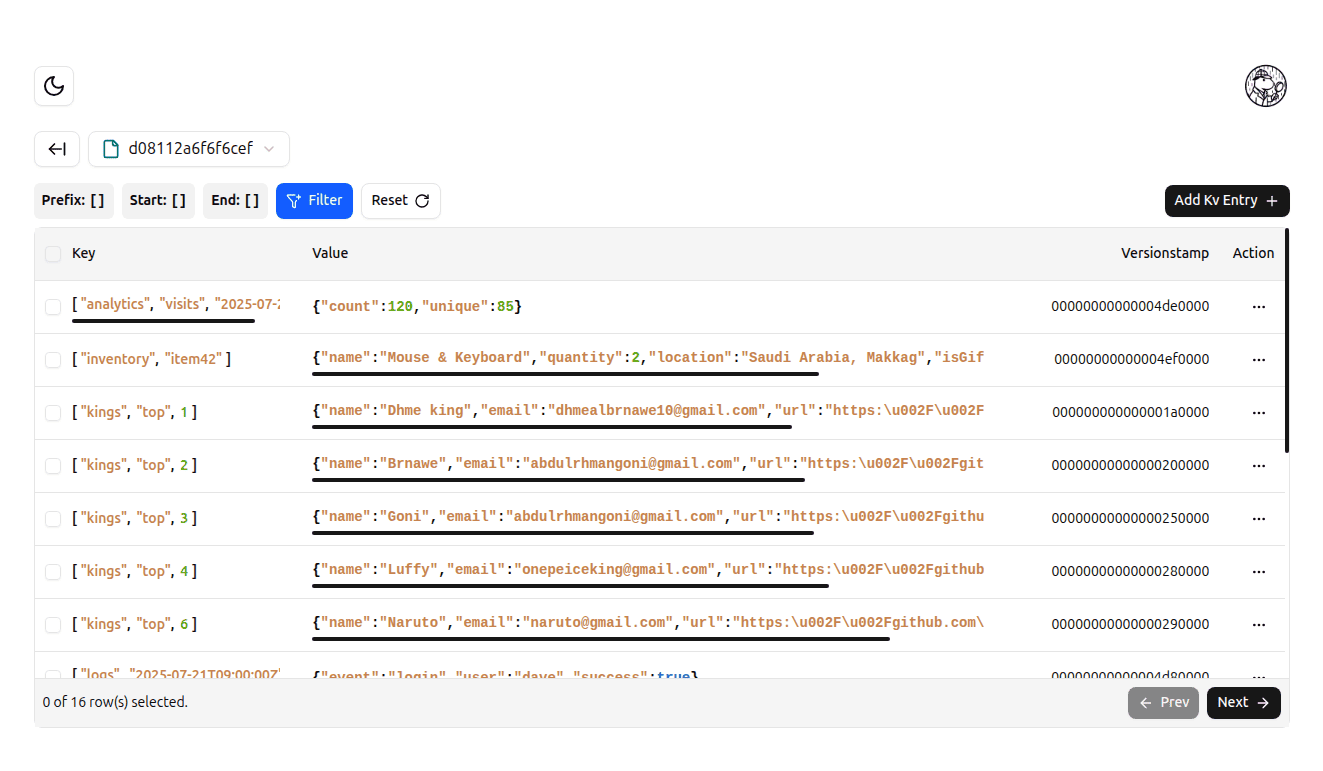
Task: Go to the Next page of rows
Action: pos(1243,702)
